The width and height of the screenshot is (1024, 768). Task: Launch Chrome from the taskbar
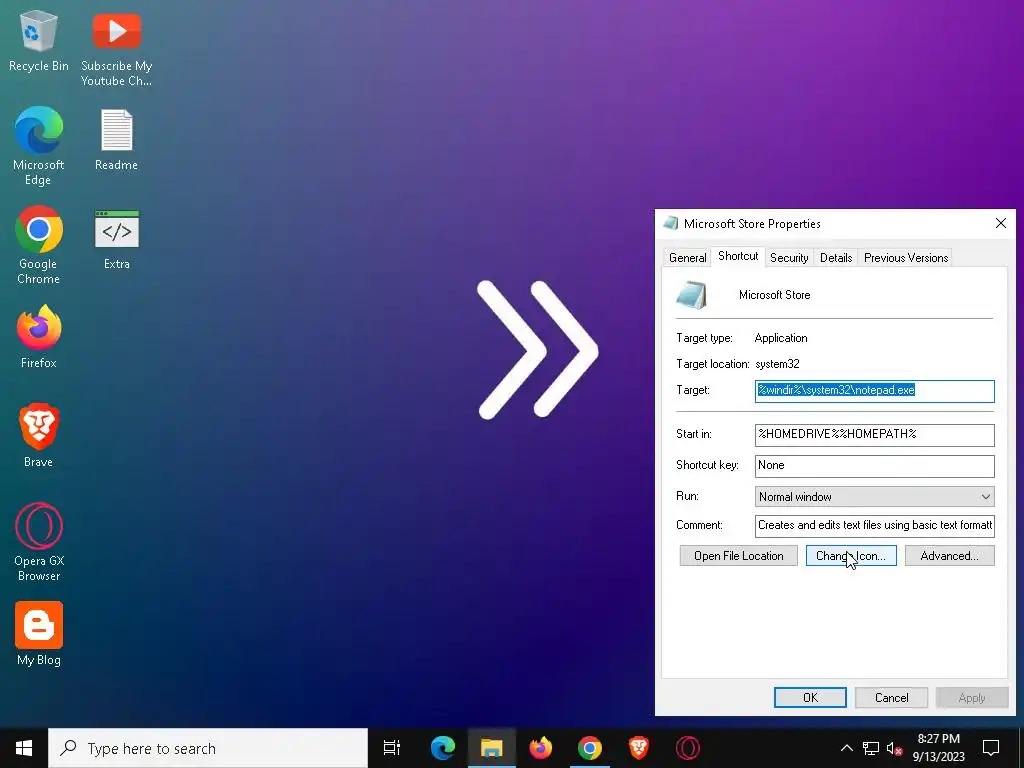point(590,748)
